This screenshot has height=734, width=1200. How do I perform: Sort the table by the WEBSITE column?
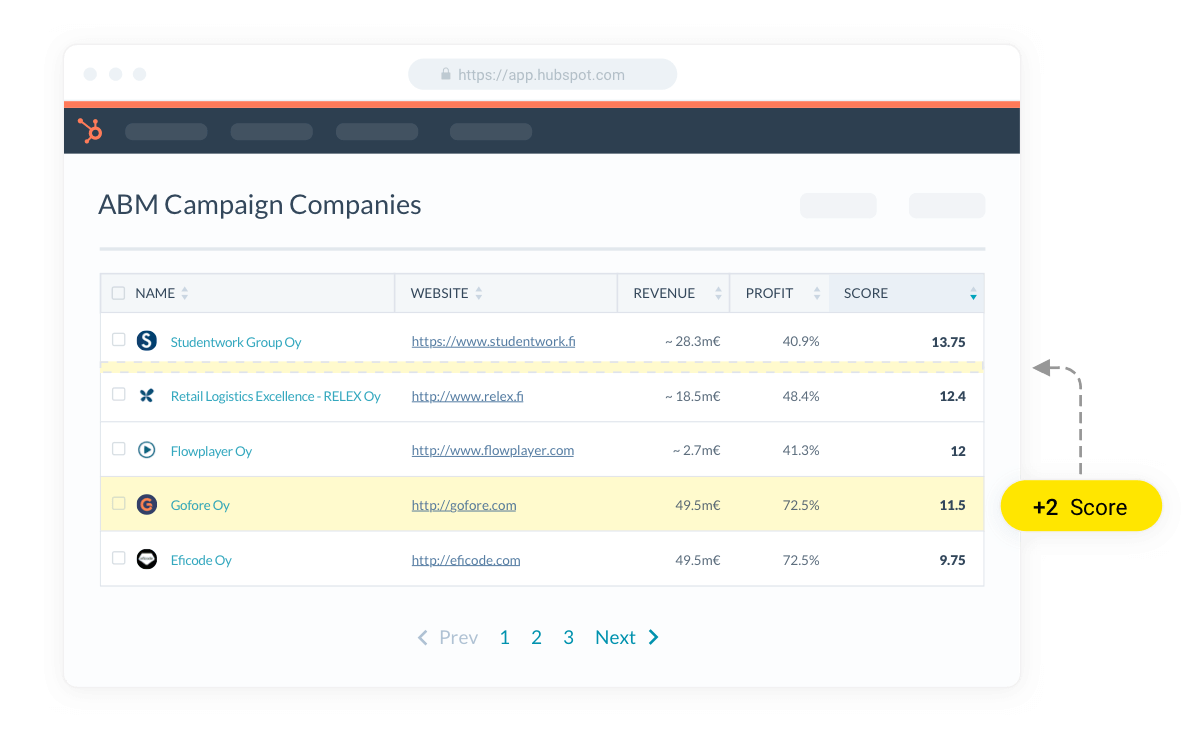pos(478,293)
